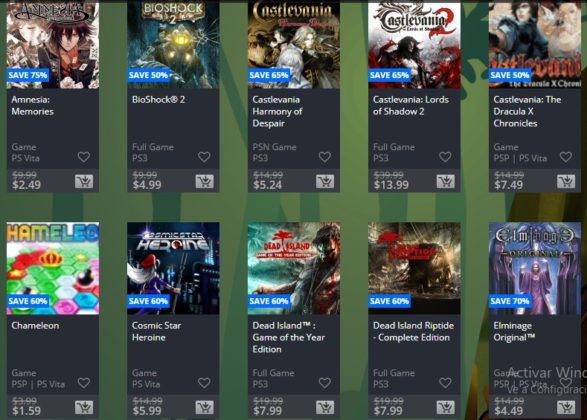Wishlist Amnesia: Memories with heart icon

coord(84,157)
